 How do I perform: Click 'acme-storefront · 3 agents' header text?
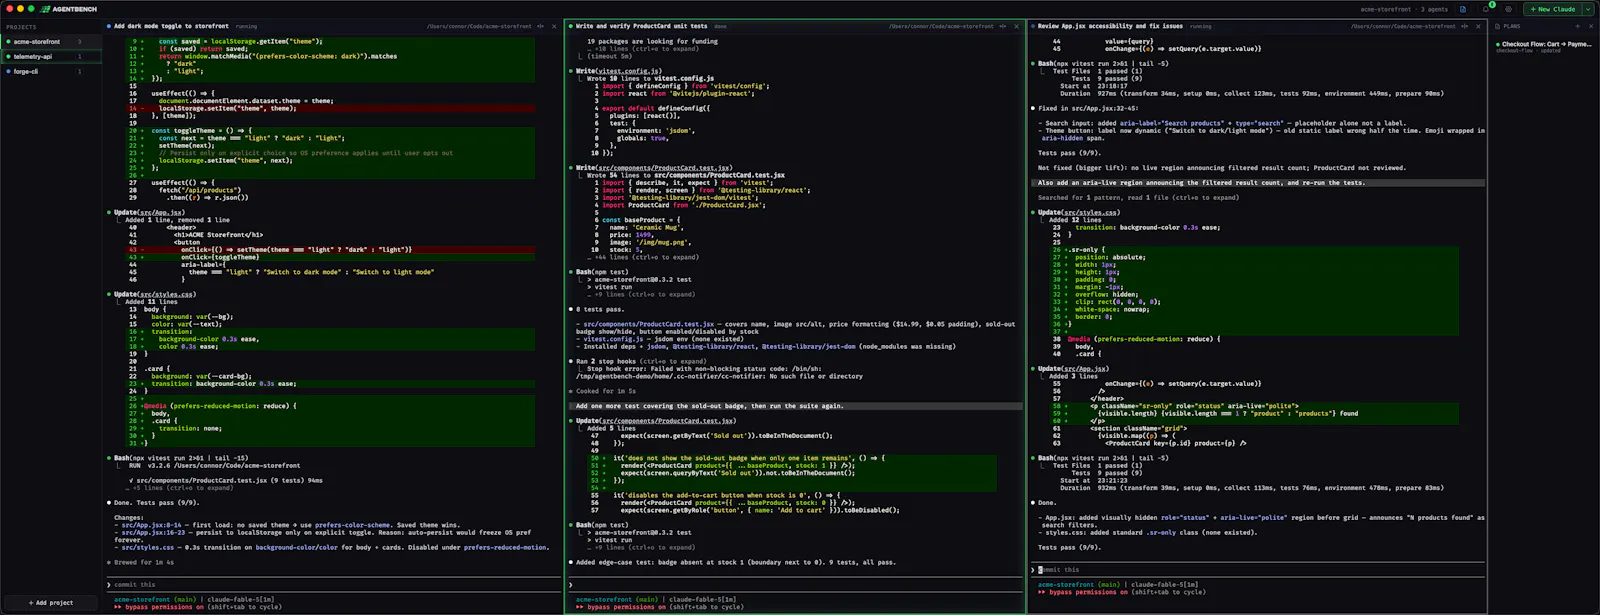(1406, 9)
